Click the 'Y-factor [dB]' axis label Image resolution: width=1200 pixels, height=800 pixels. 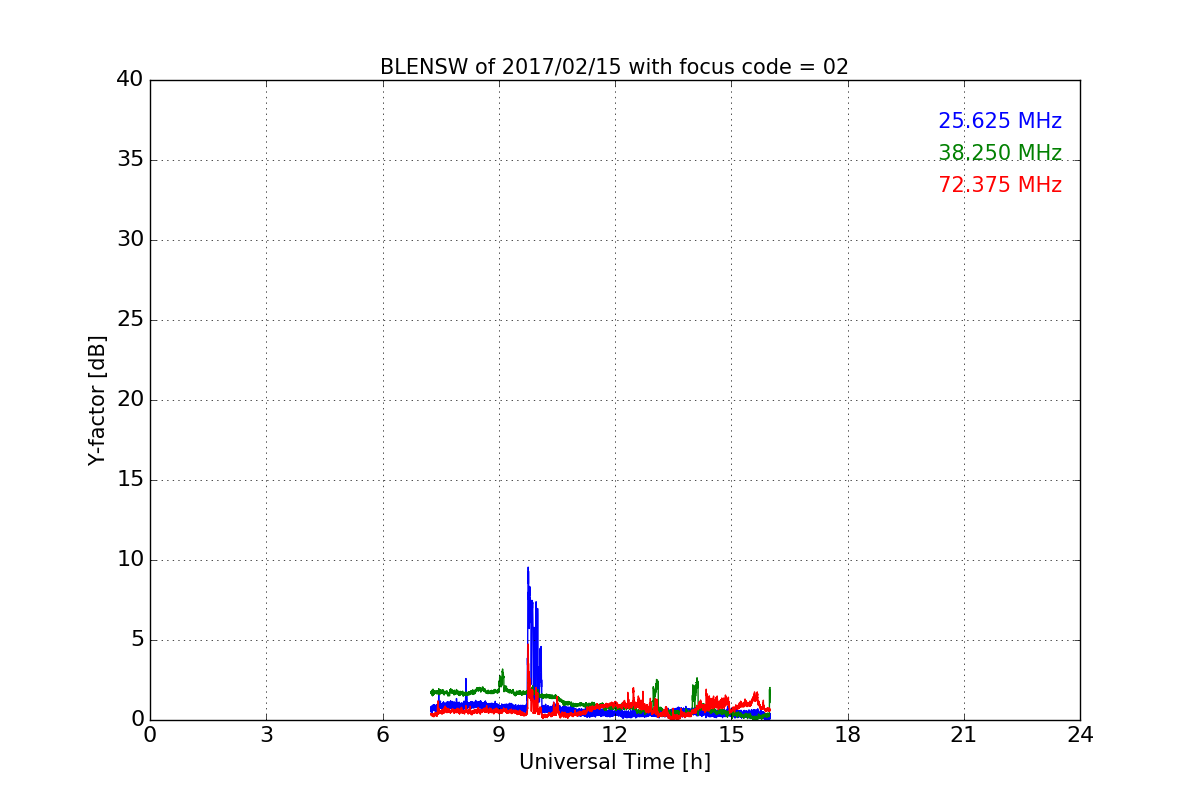97,400
